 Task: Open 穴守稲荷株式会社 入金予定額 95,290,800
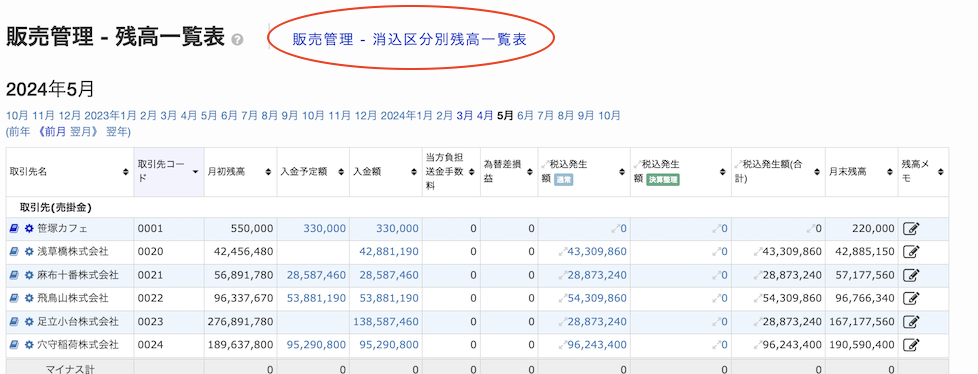(x=316, y=345)
